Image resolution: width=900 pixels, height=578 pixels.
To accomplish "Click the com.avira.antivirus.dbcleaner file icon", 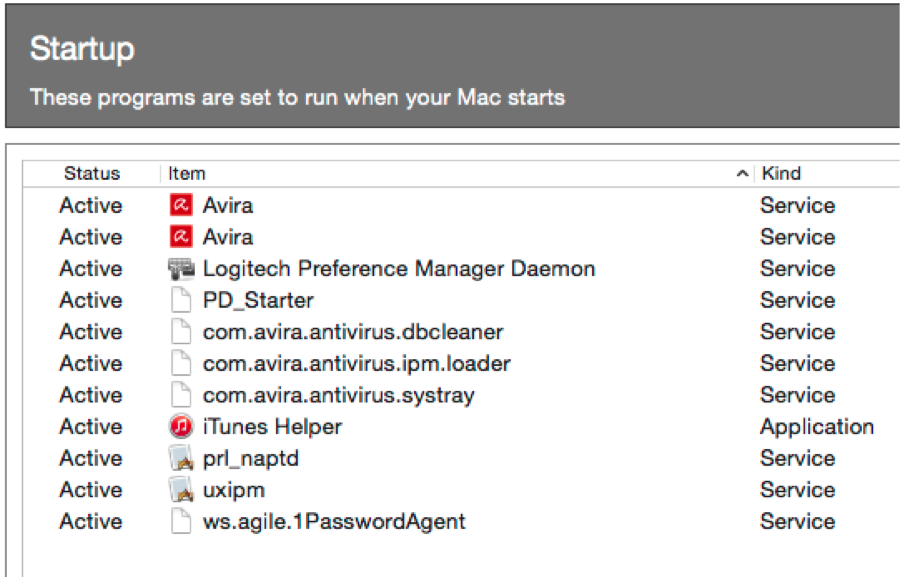I will pyautogui.click(x=181, y=332).
